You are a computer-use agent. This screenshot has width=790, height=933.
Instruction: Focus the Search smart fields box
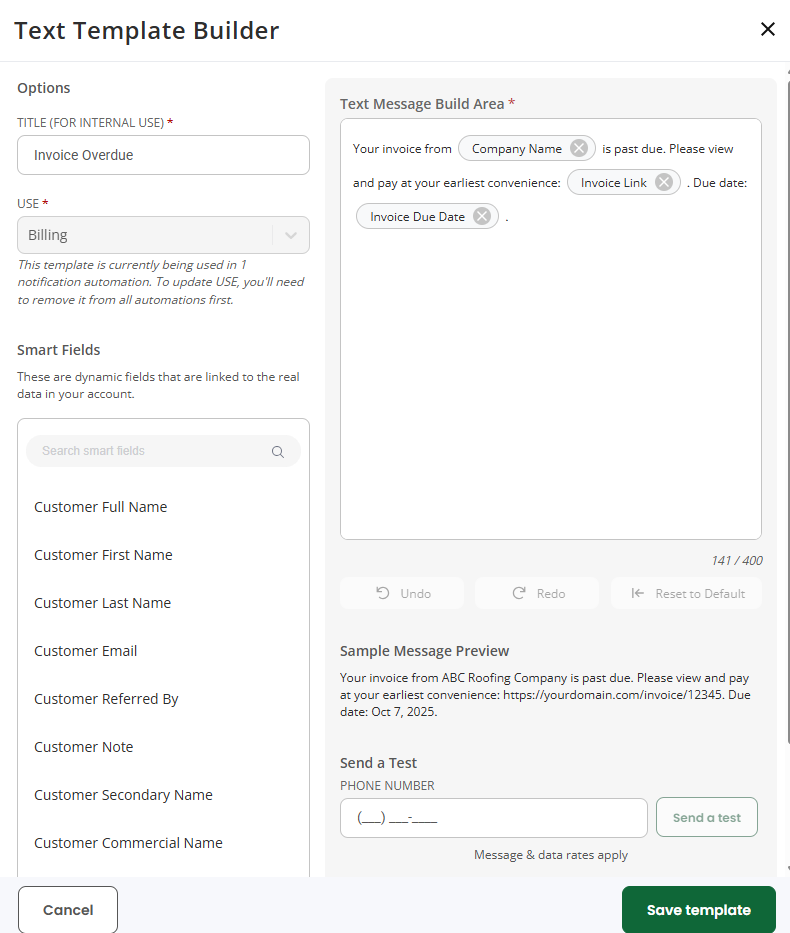[163, 451]
